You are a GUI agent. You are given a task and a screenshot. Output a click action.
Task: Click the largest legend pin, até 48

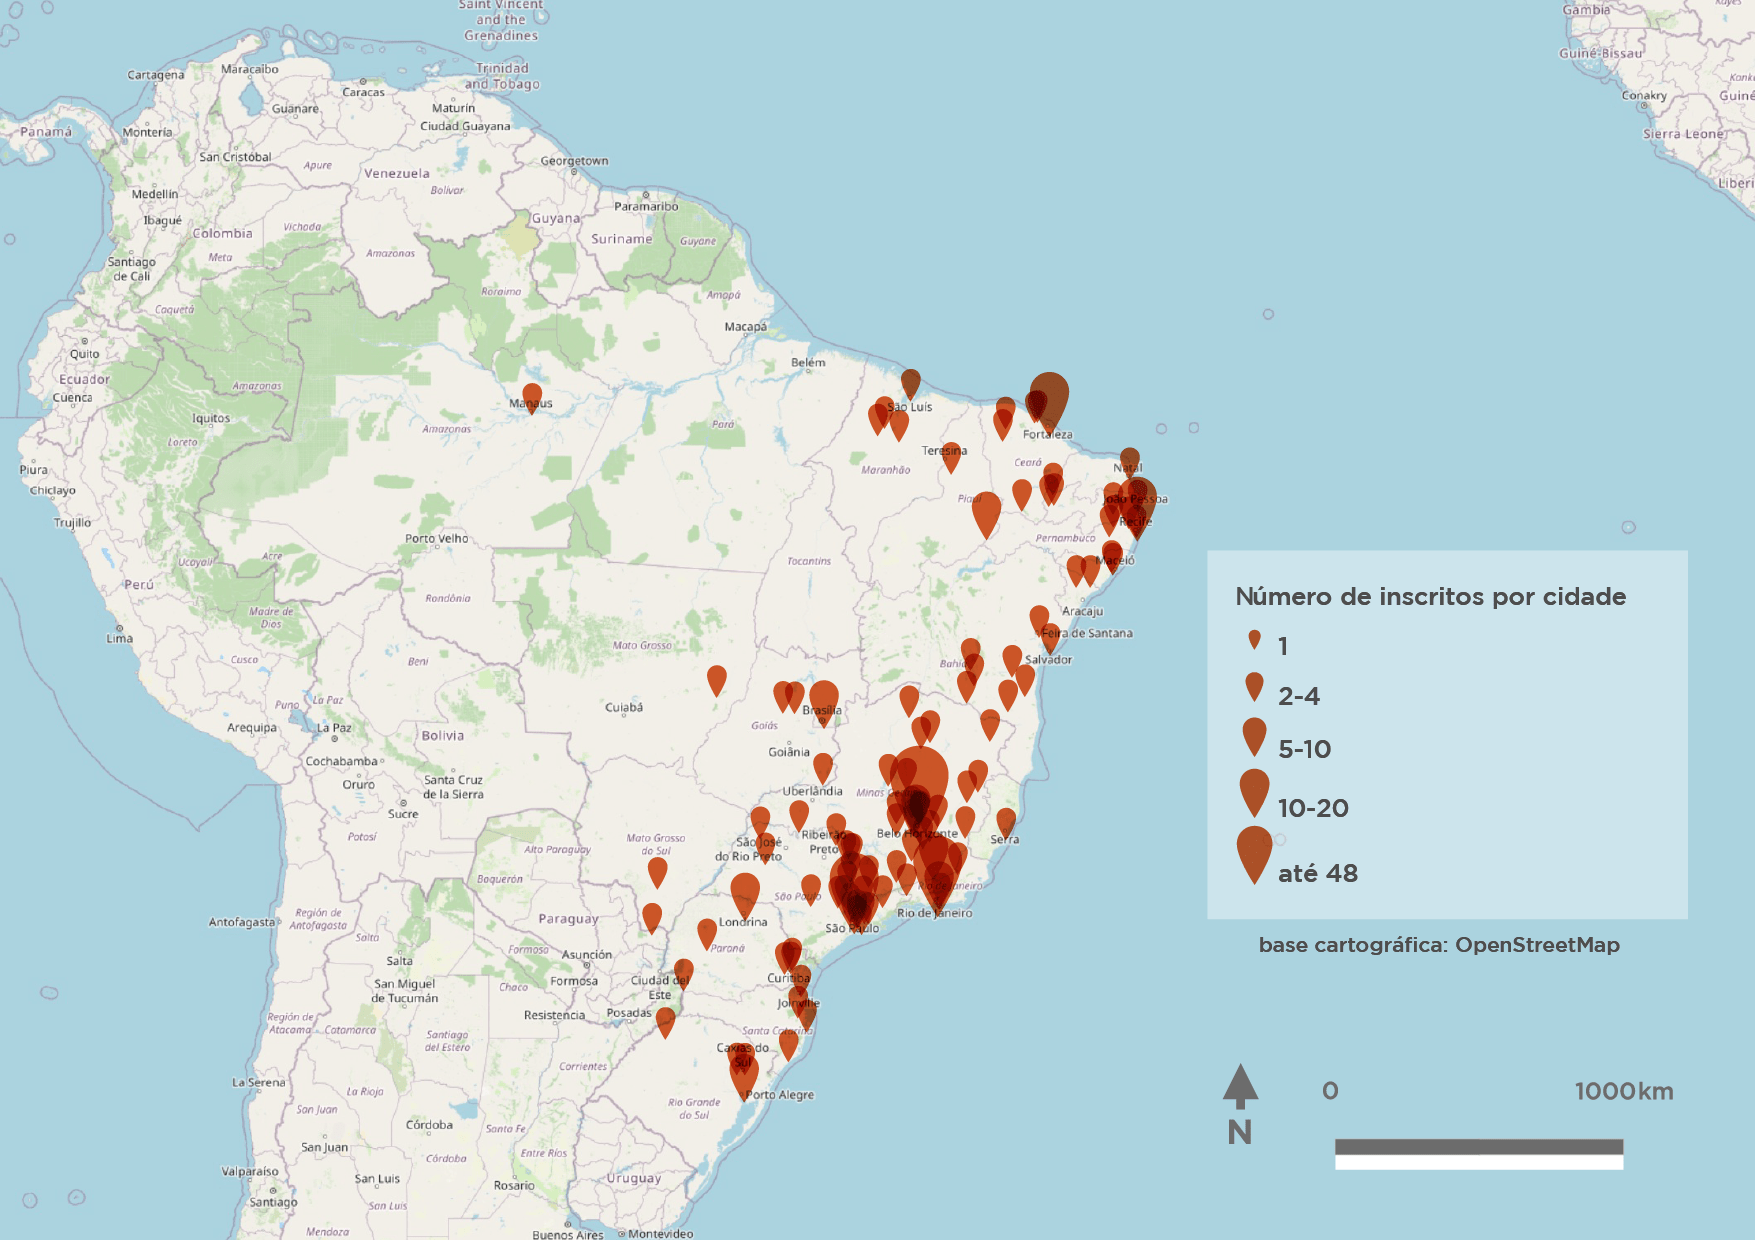(1254, 852)
